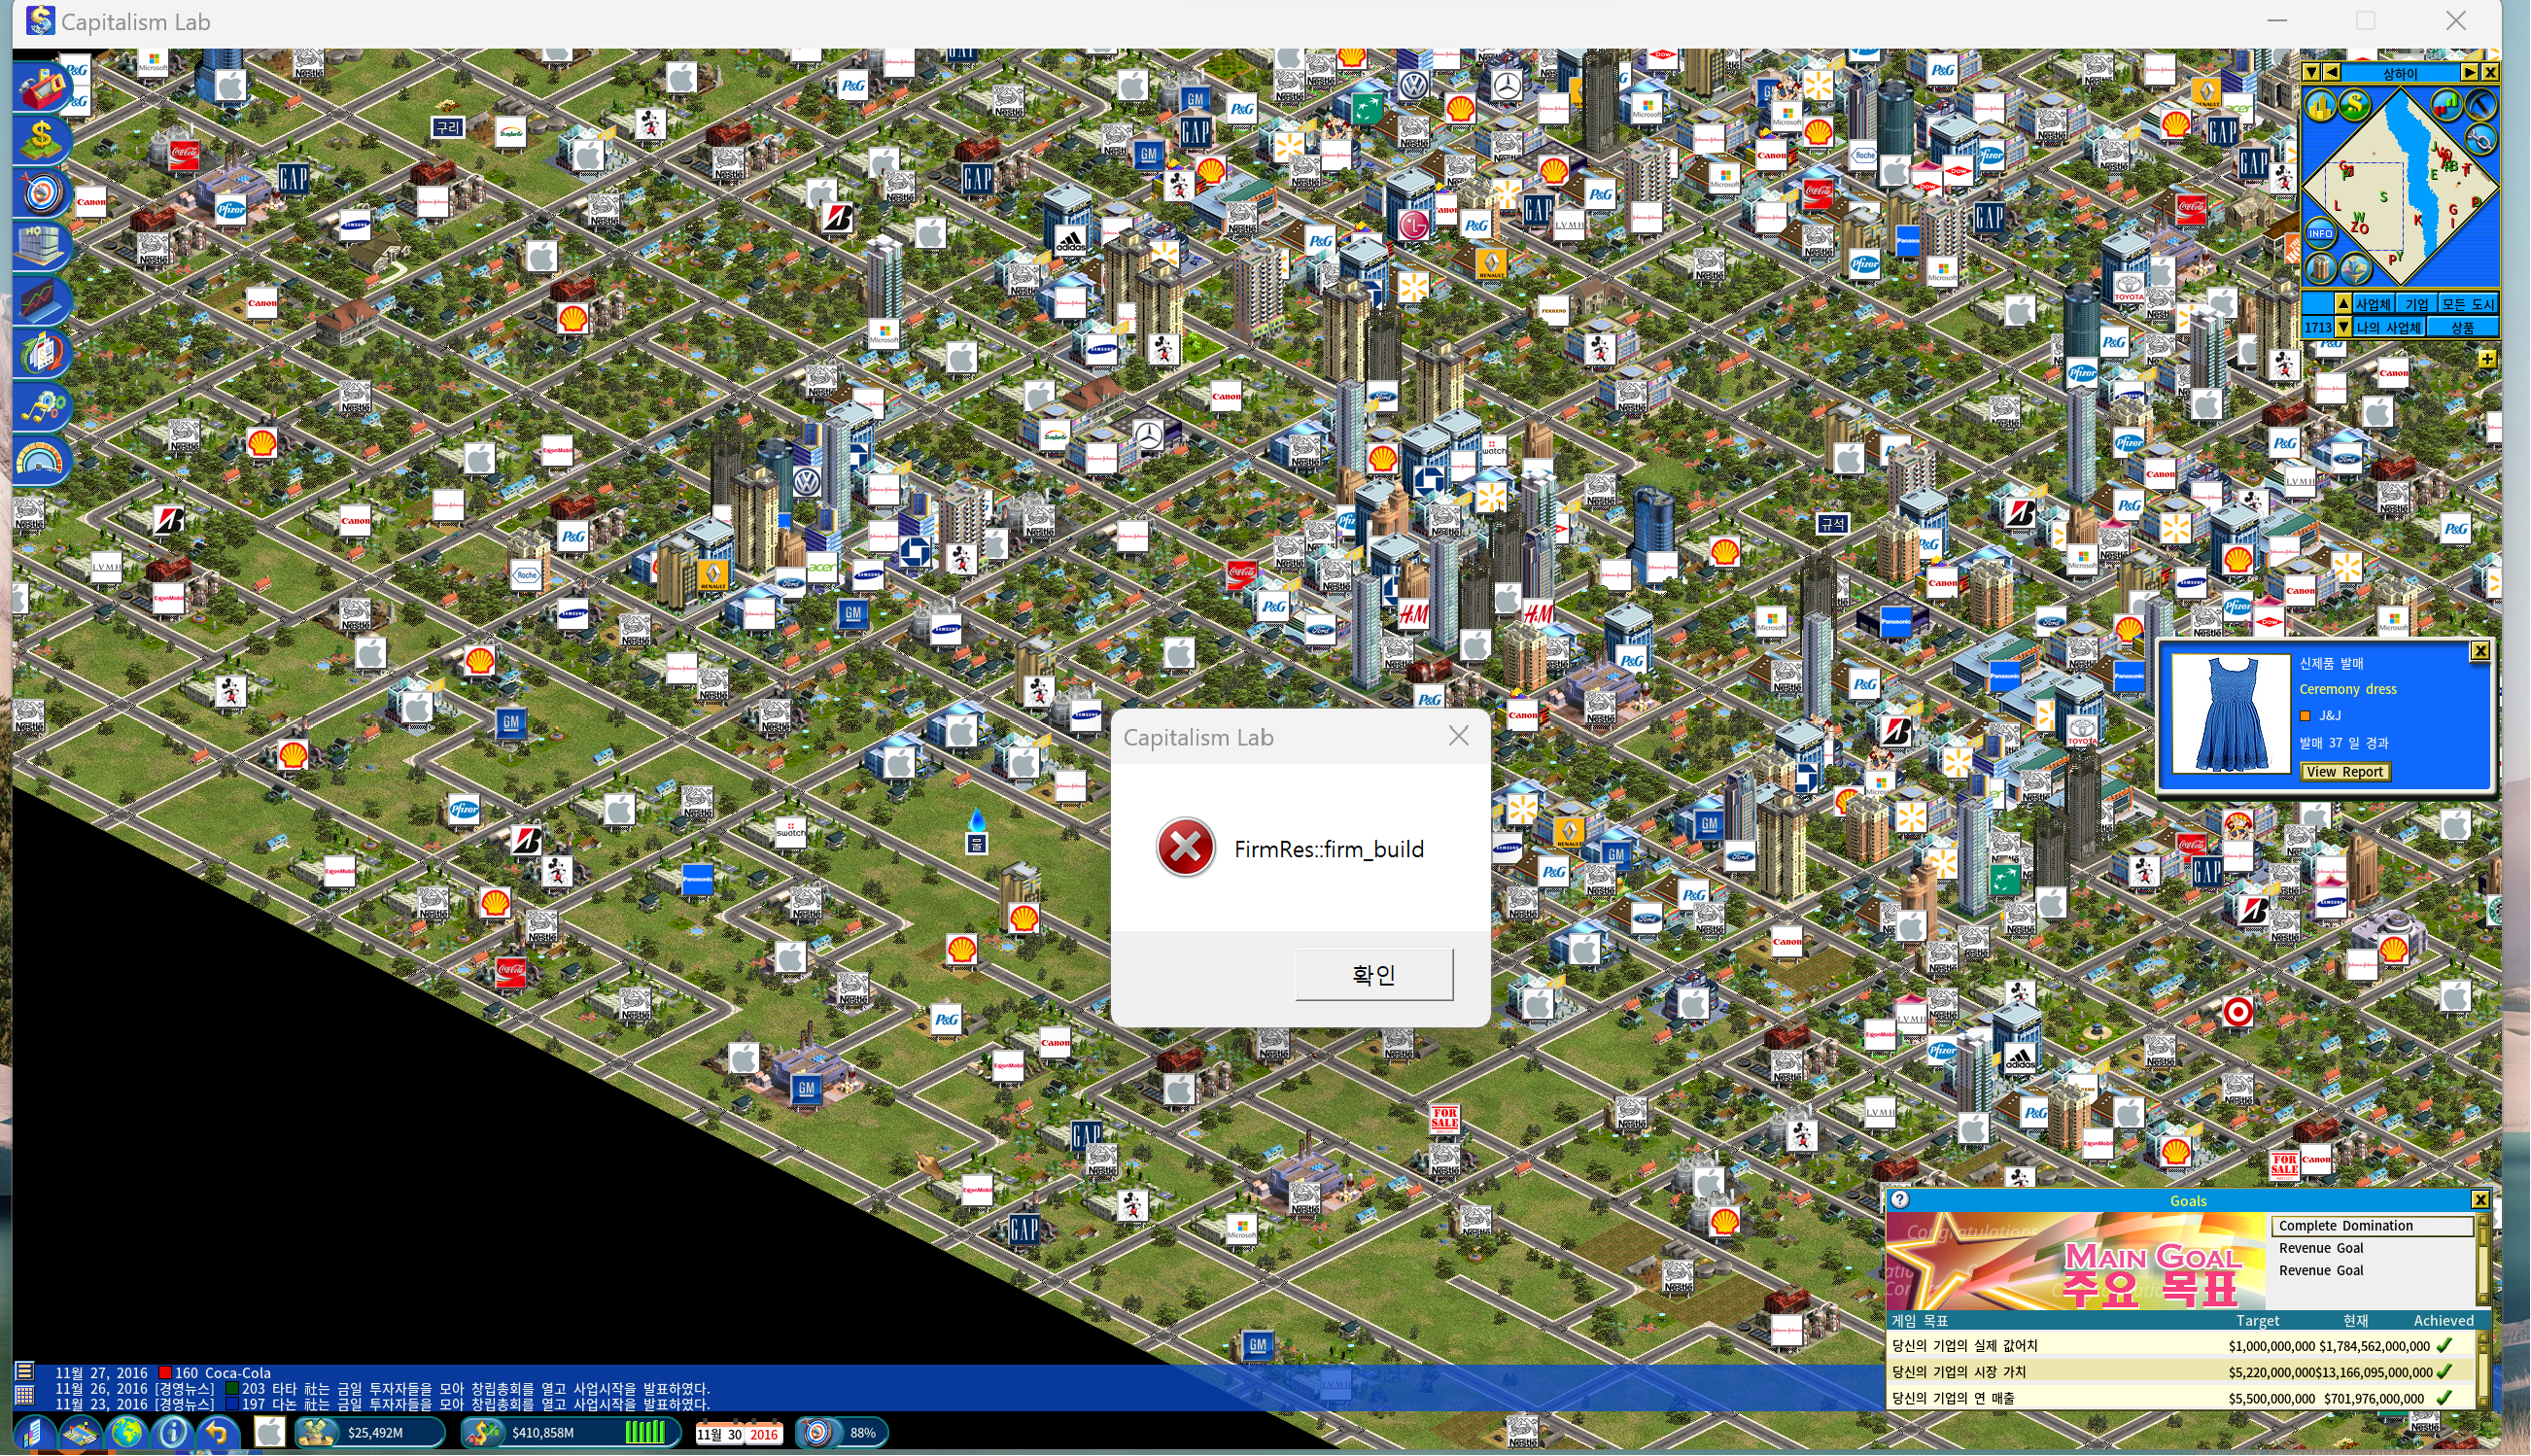Open help in the Goals panel
The image size is (2531, 1456).
1900,1199
